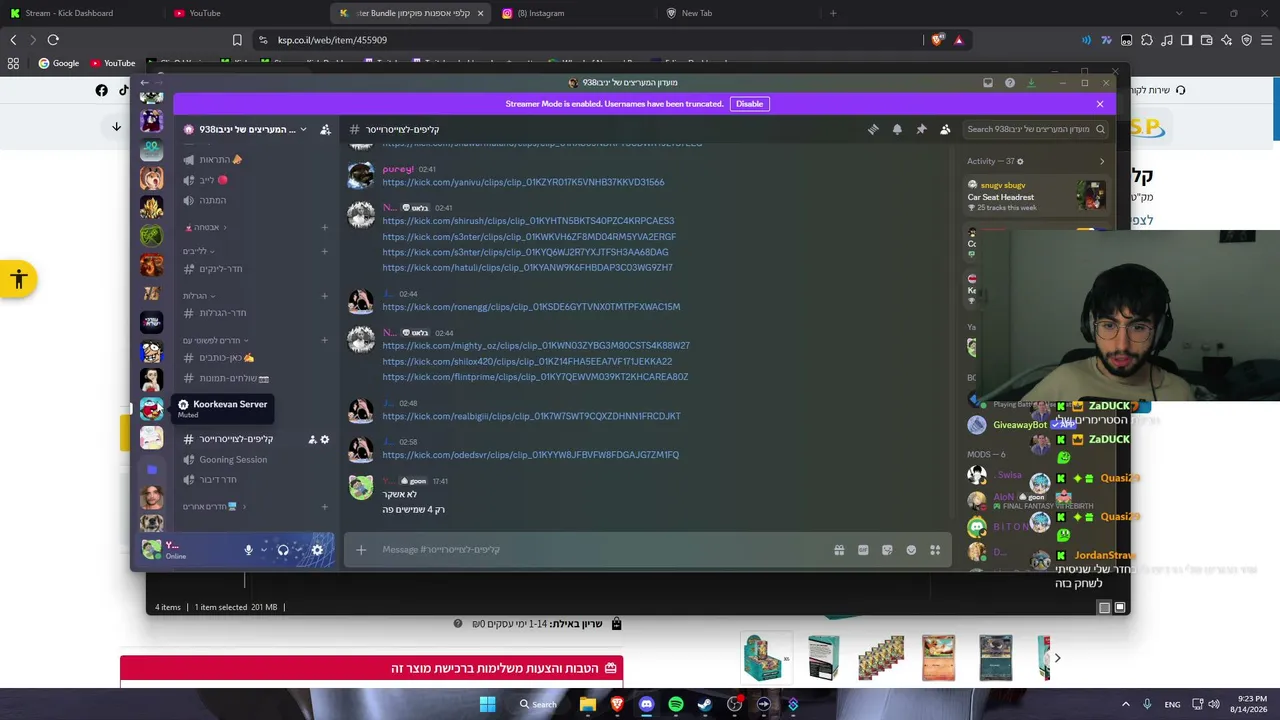The height and width of the screenshot is (720, 1280).
Task: Add a channel to the הגרלות category
Action: click(x=324, y=296)
